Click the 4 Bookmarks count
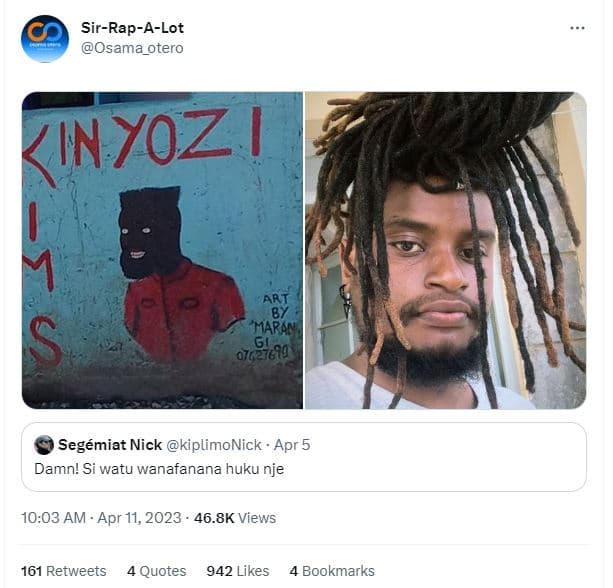Image resolution: width=613 pixels, height=588 pixels. [x=332, y=571]
